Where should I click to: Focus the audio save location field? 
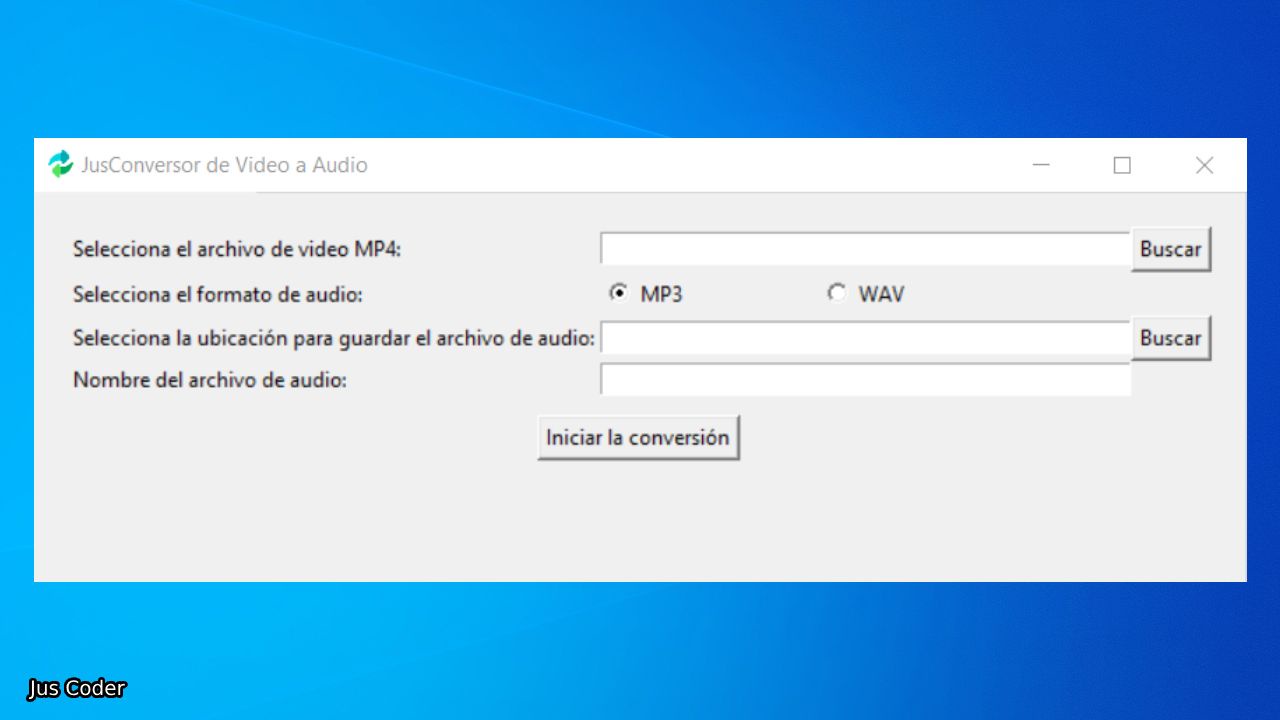[x=865, y=338]
